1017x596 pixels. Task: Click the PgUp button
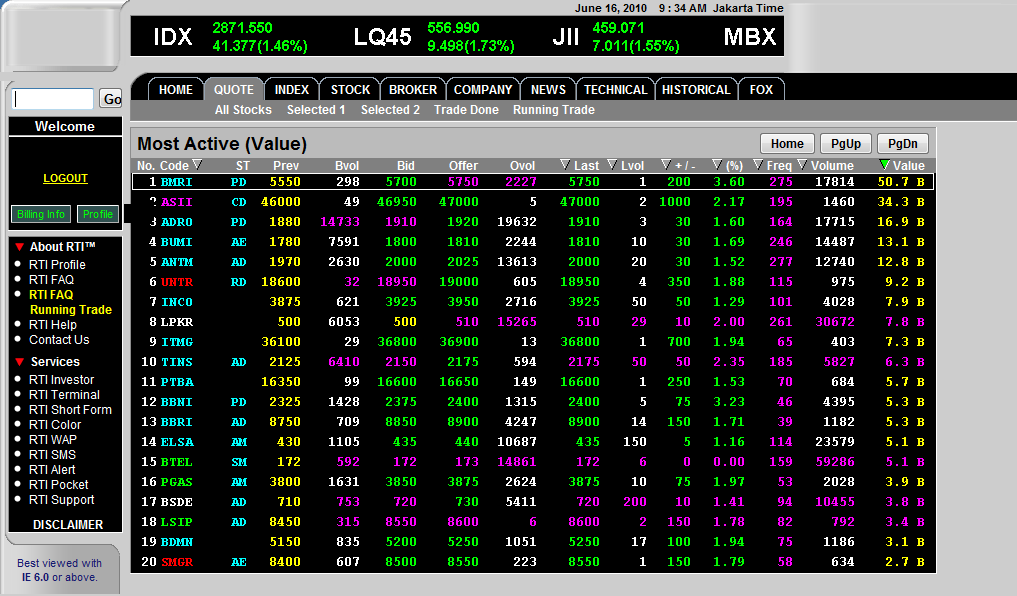[846, 143]
